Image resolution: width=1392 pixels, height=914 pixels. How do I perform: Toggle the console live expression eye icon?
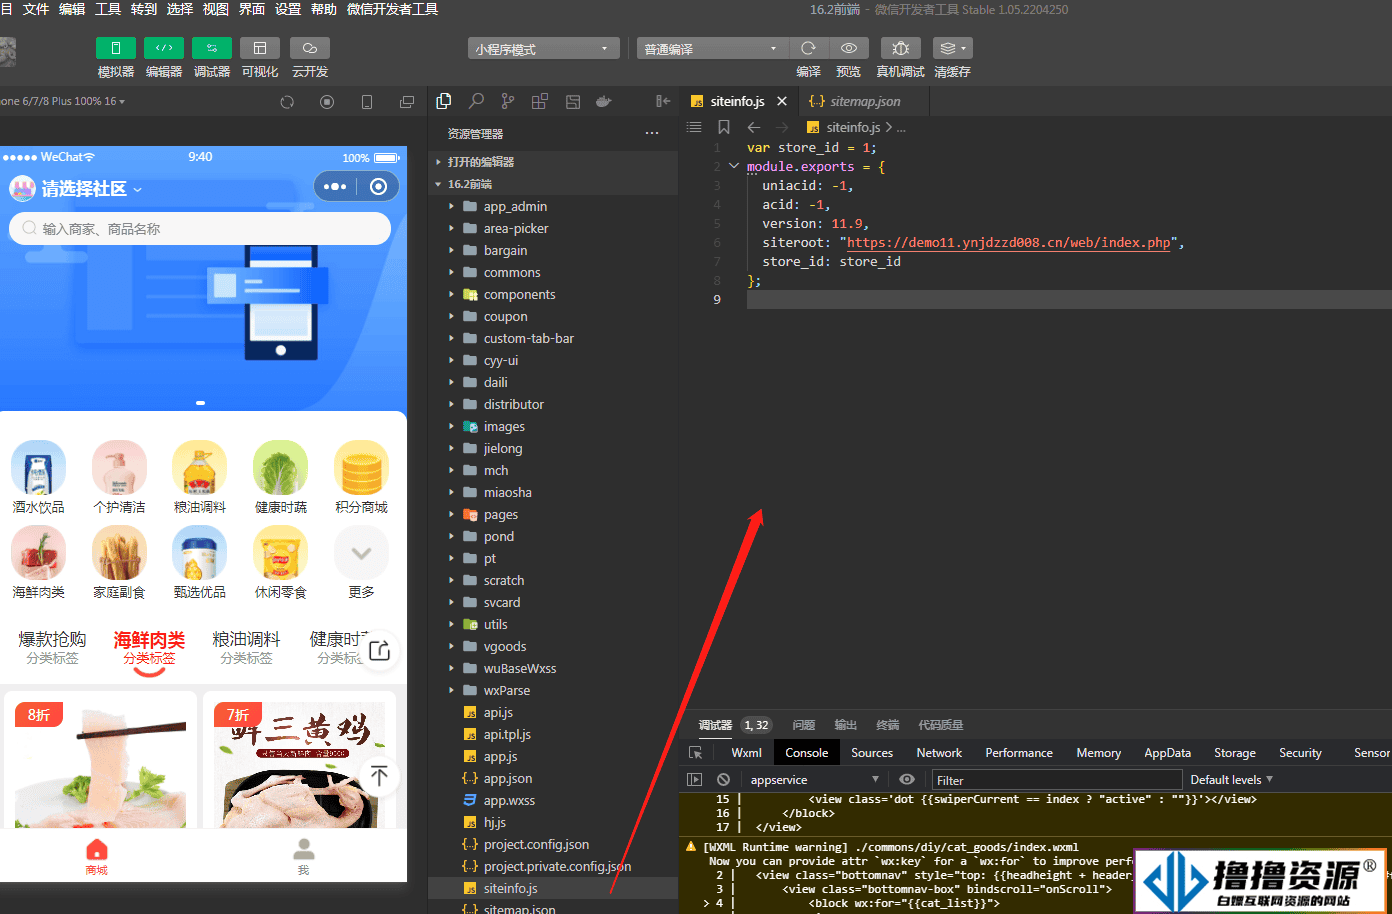[907, 780]
